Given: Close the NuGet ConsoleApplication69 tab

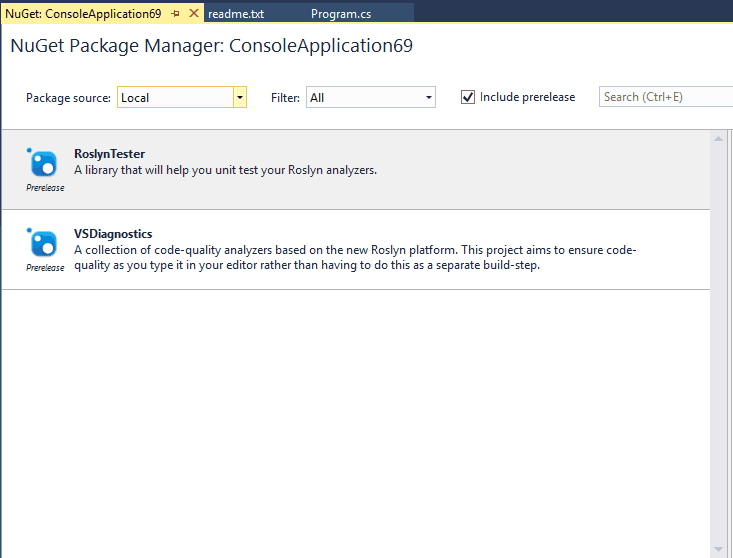Looking at the screenshot, I should [x=194, y=14].
